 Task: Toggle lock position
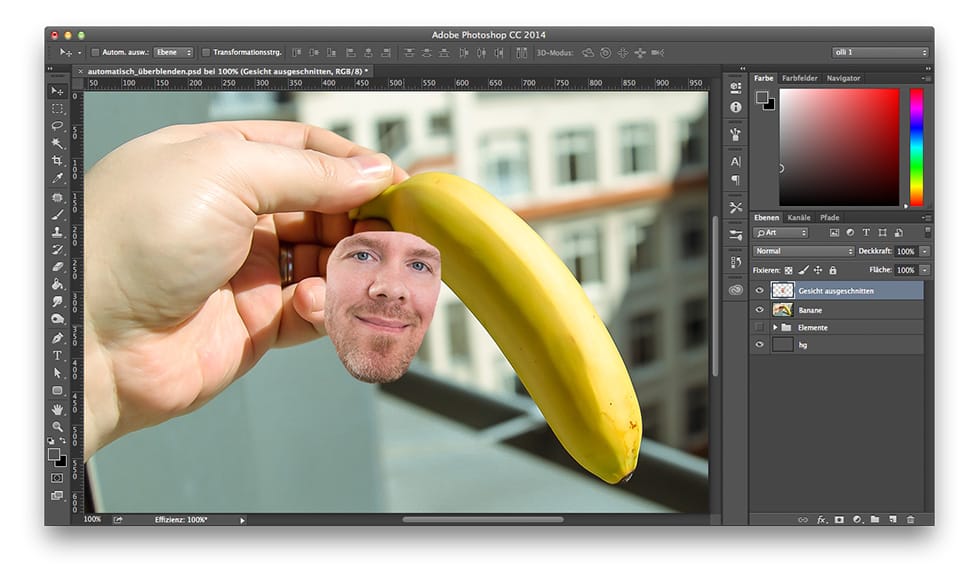[x=818, y=271]
